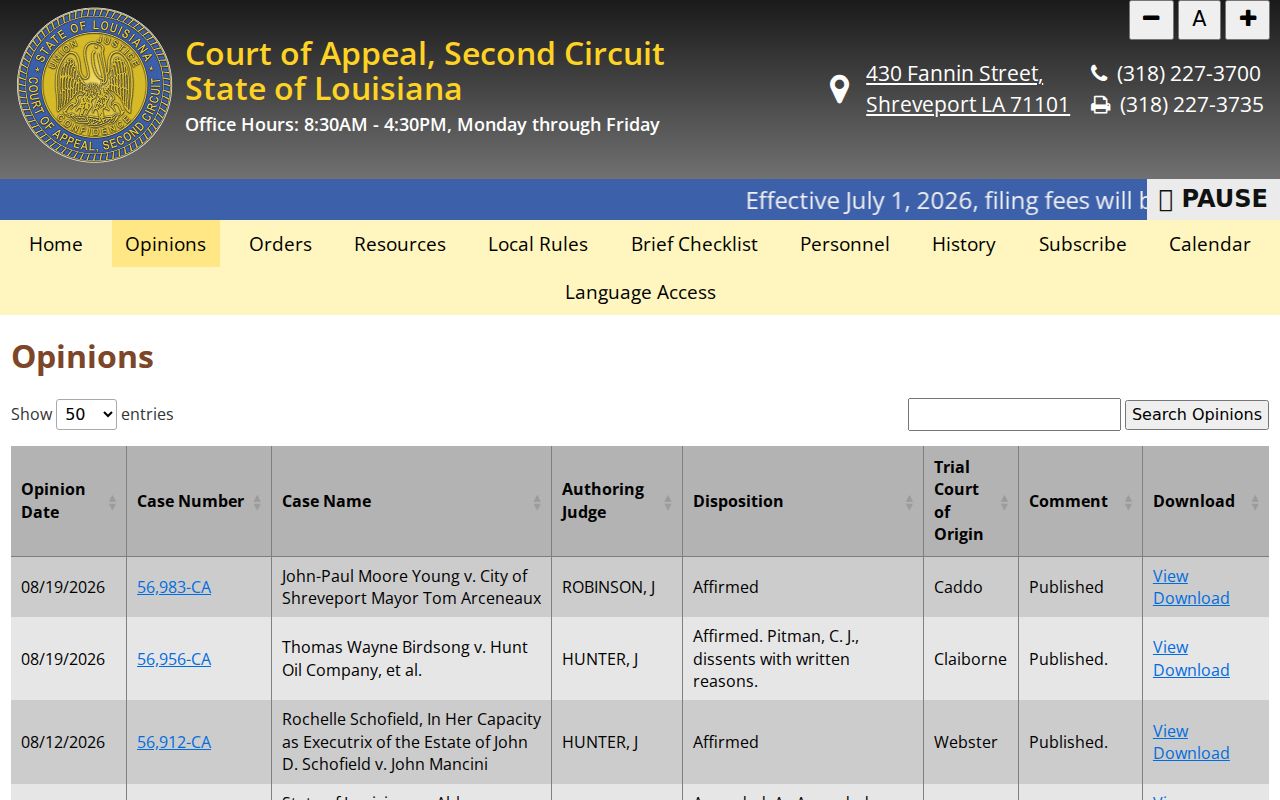
Task: Sort table by Case Number arrows
Action: 257,502
